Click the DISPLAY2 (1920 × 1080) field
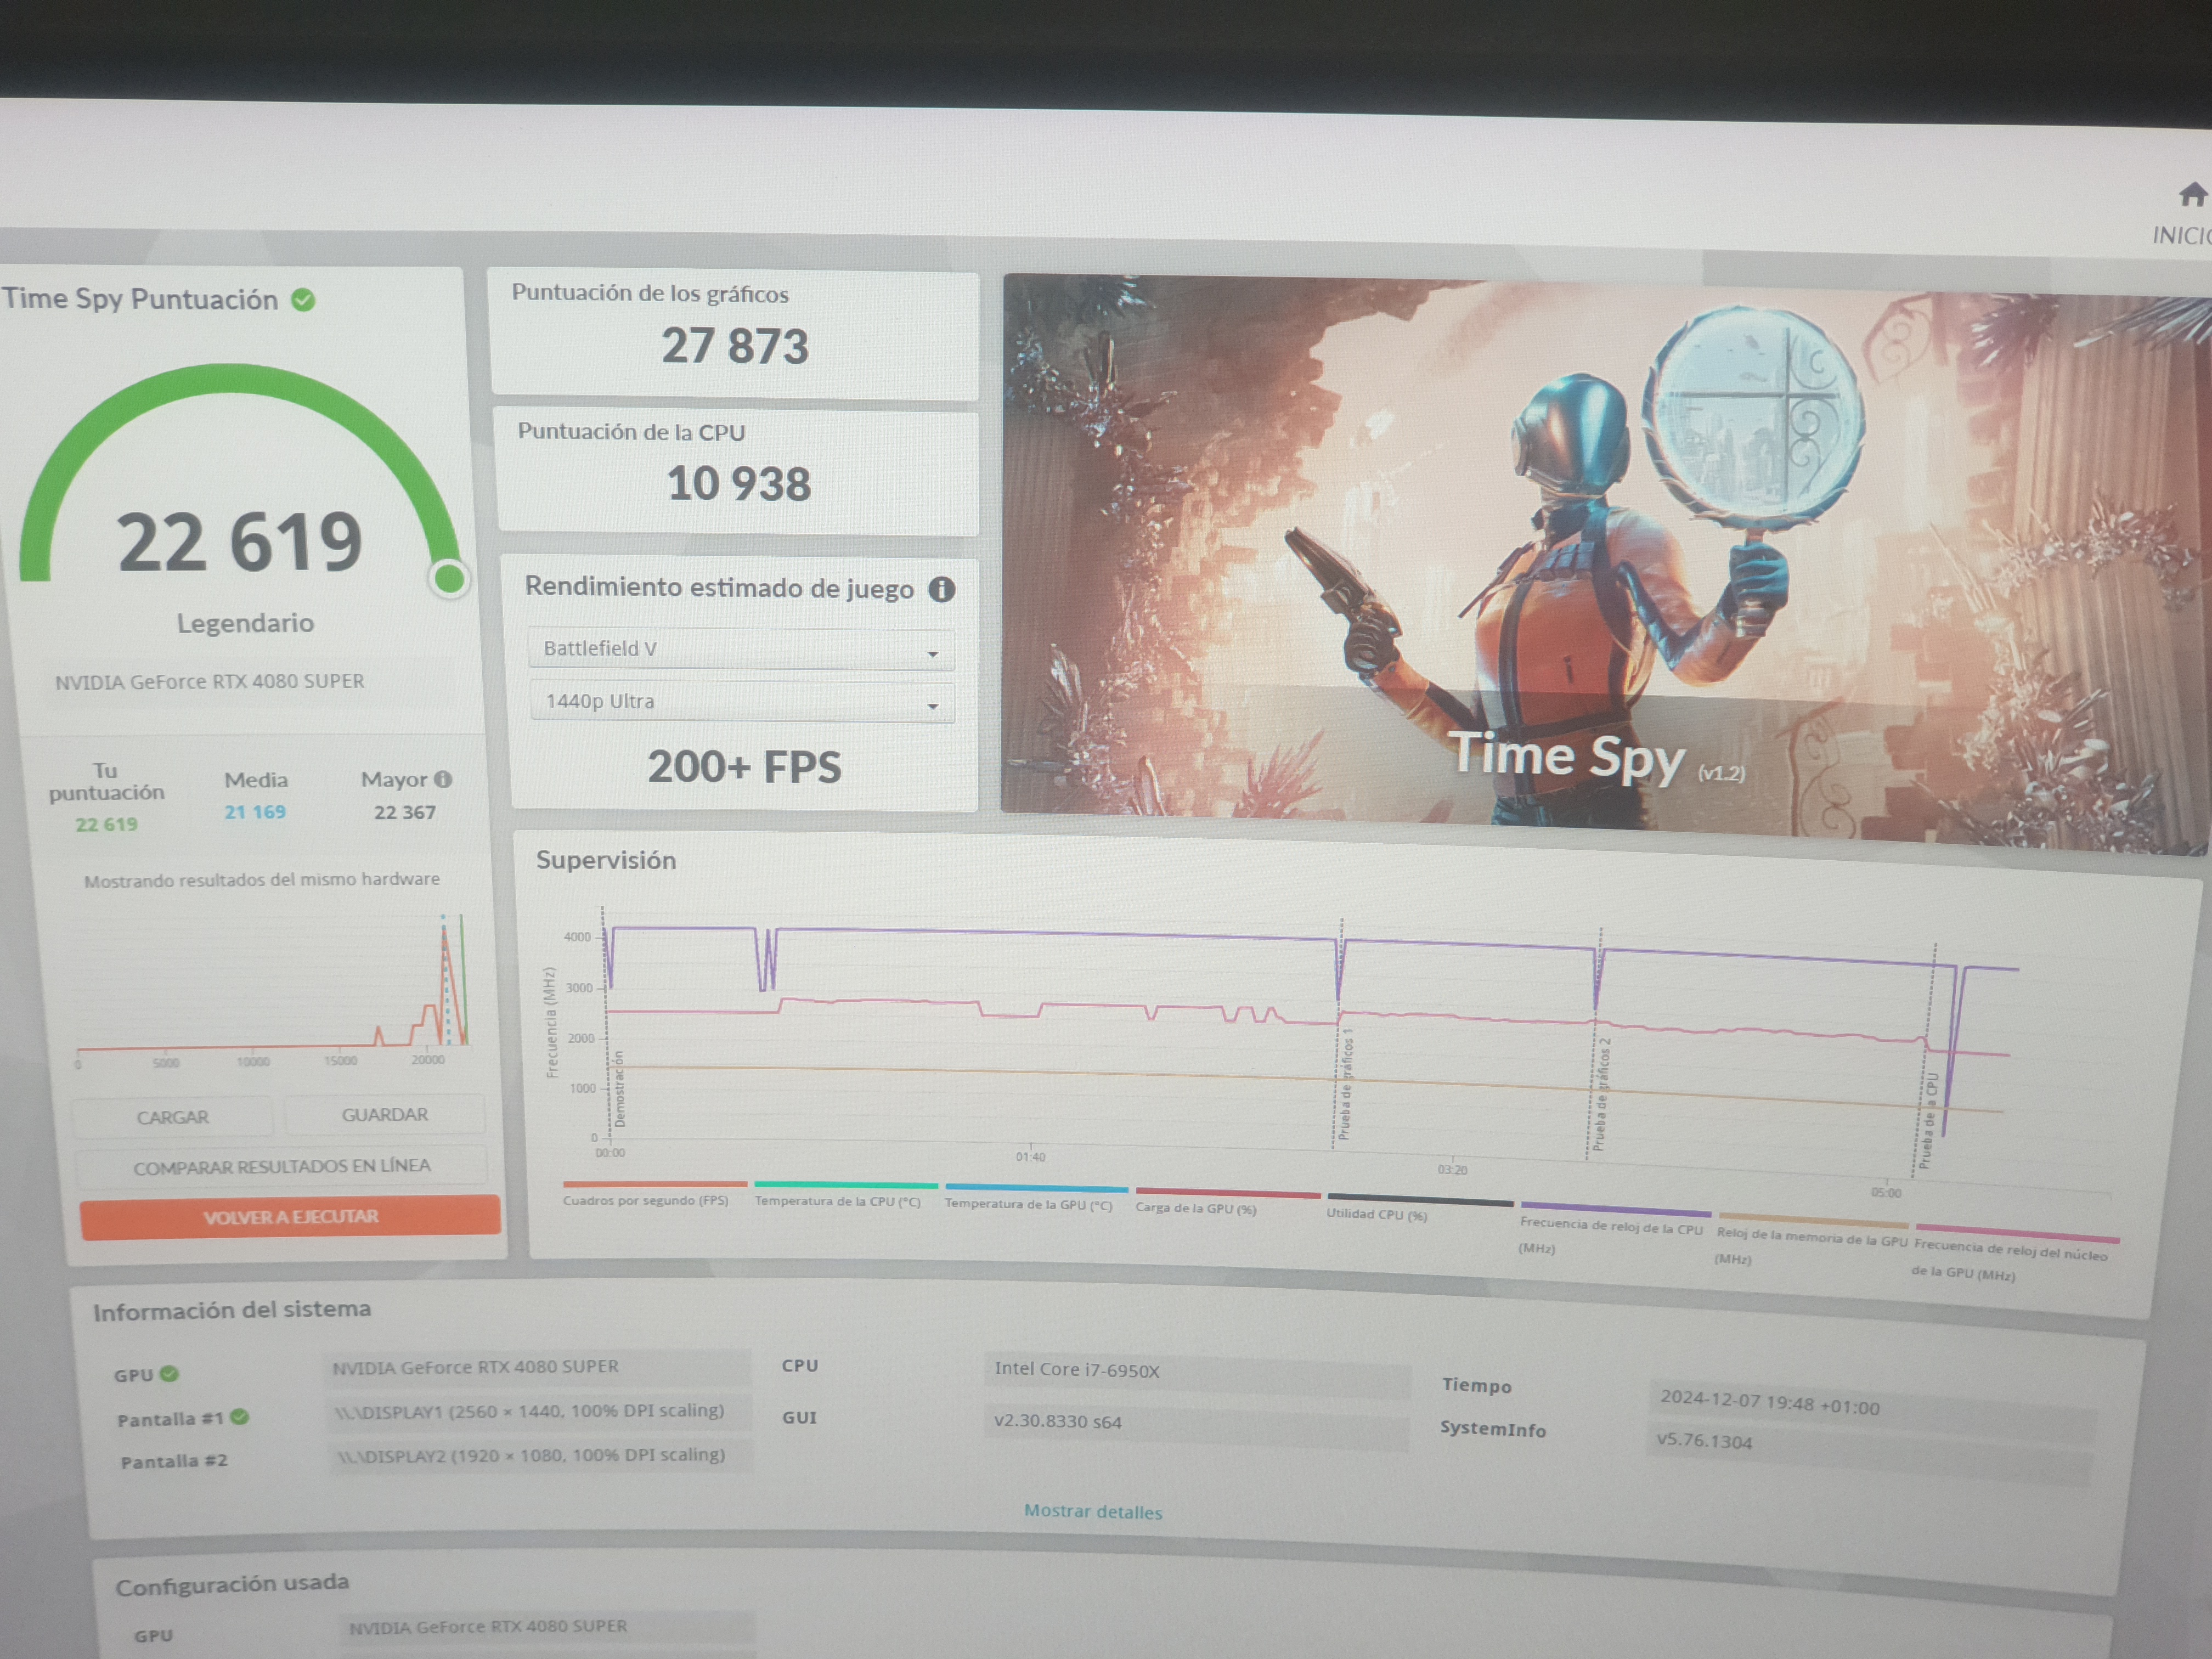 [540, 1455]
